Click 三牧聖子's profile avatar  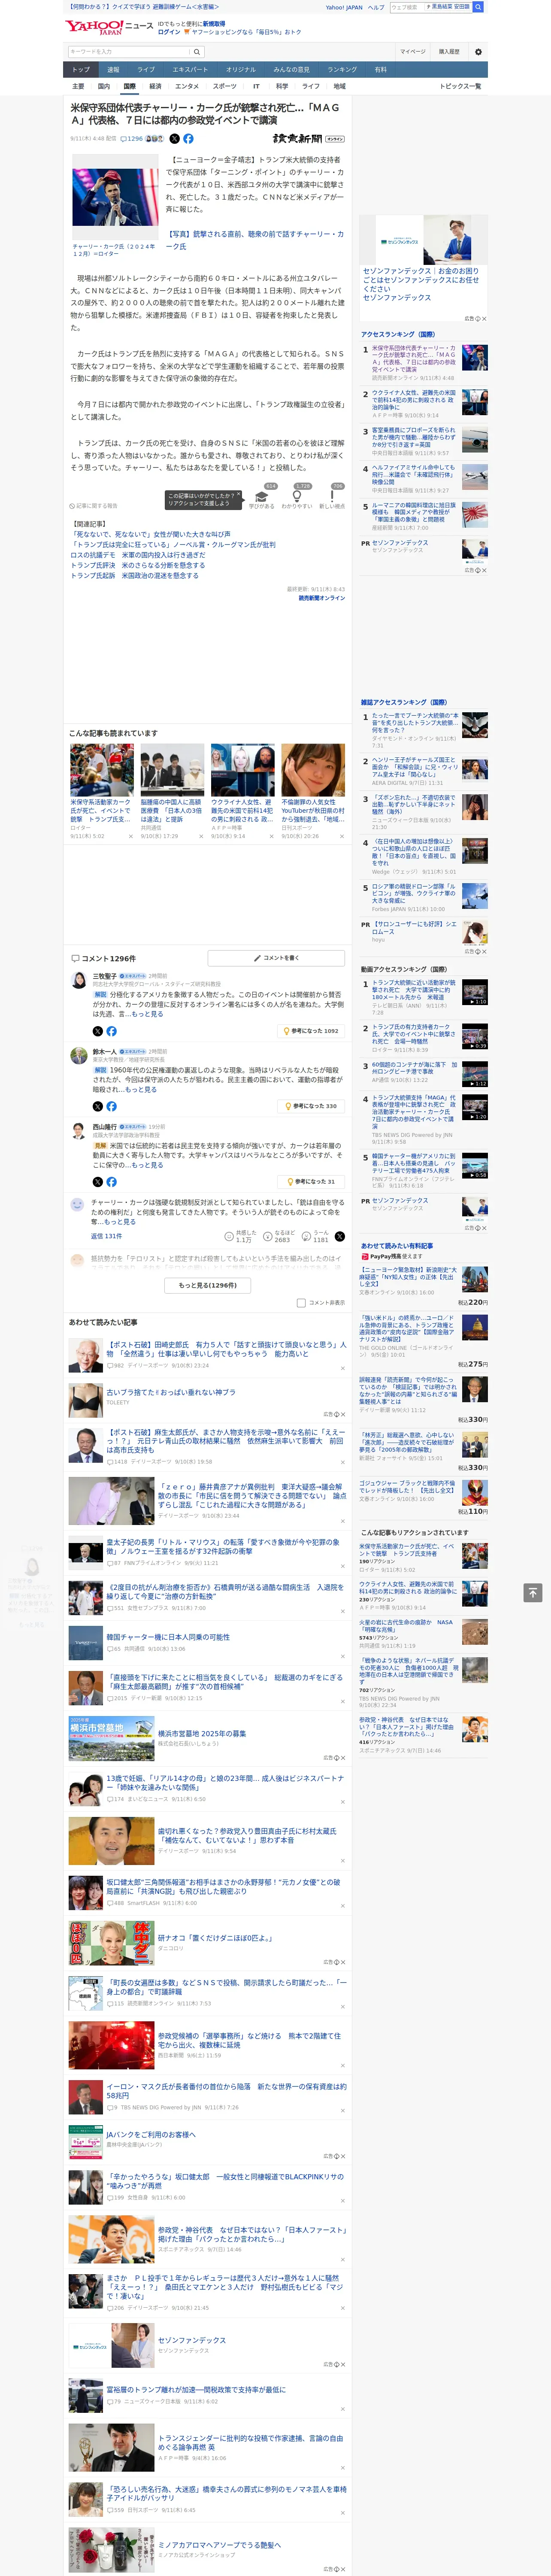[x=78, y=980]
